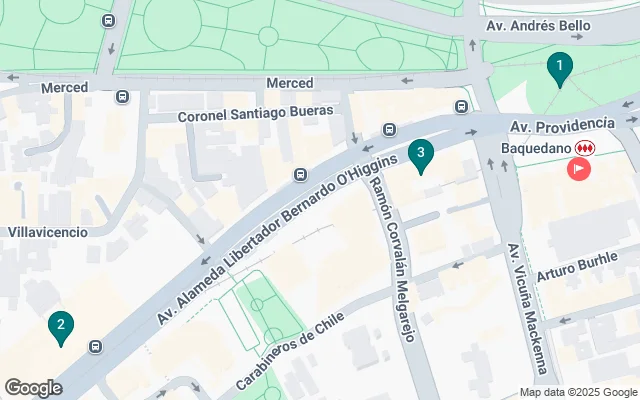Open the Google logo link
Image resolution: width=640 pixels, height=400 pixels.
click(33, 388)
